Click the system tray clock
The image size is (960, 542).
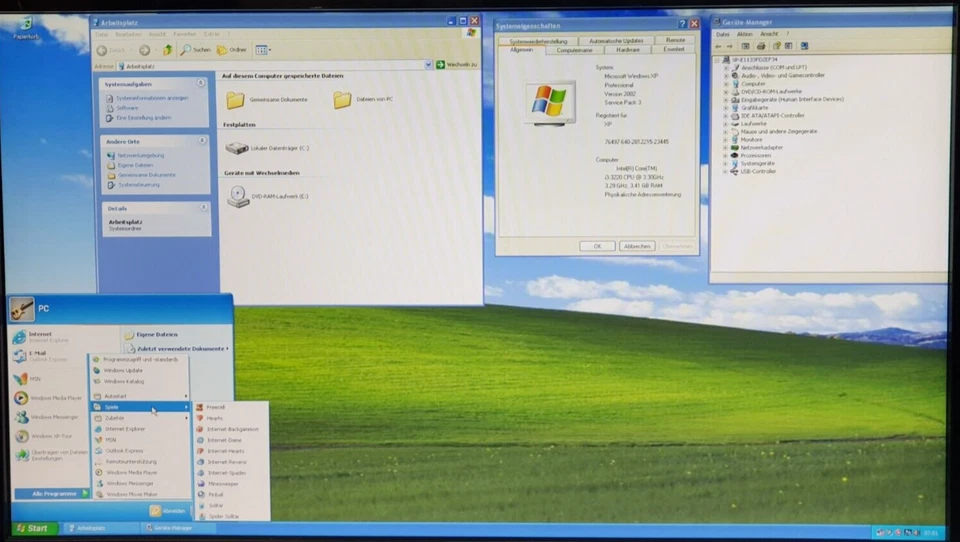point(931,532)
